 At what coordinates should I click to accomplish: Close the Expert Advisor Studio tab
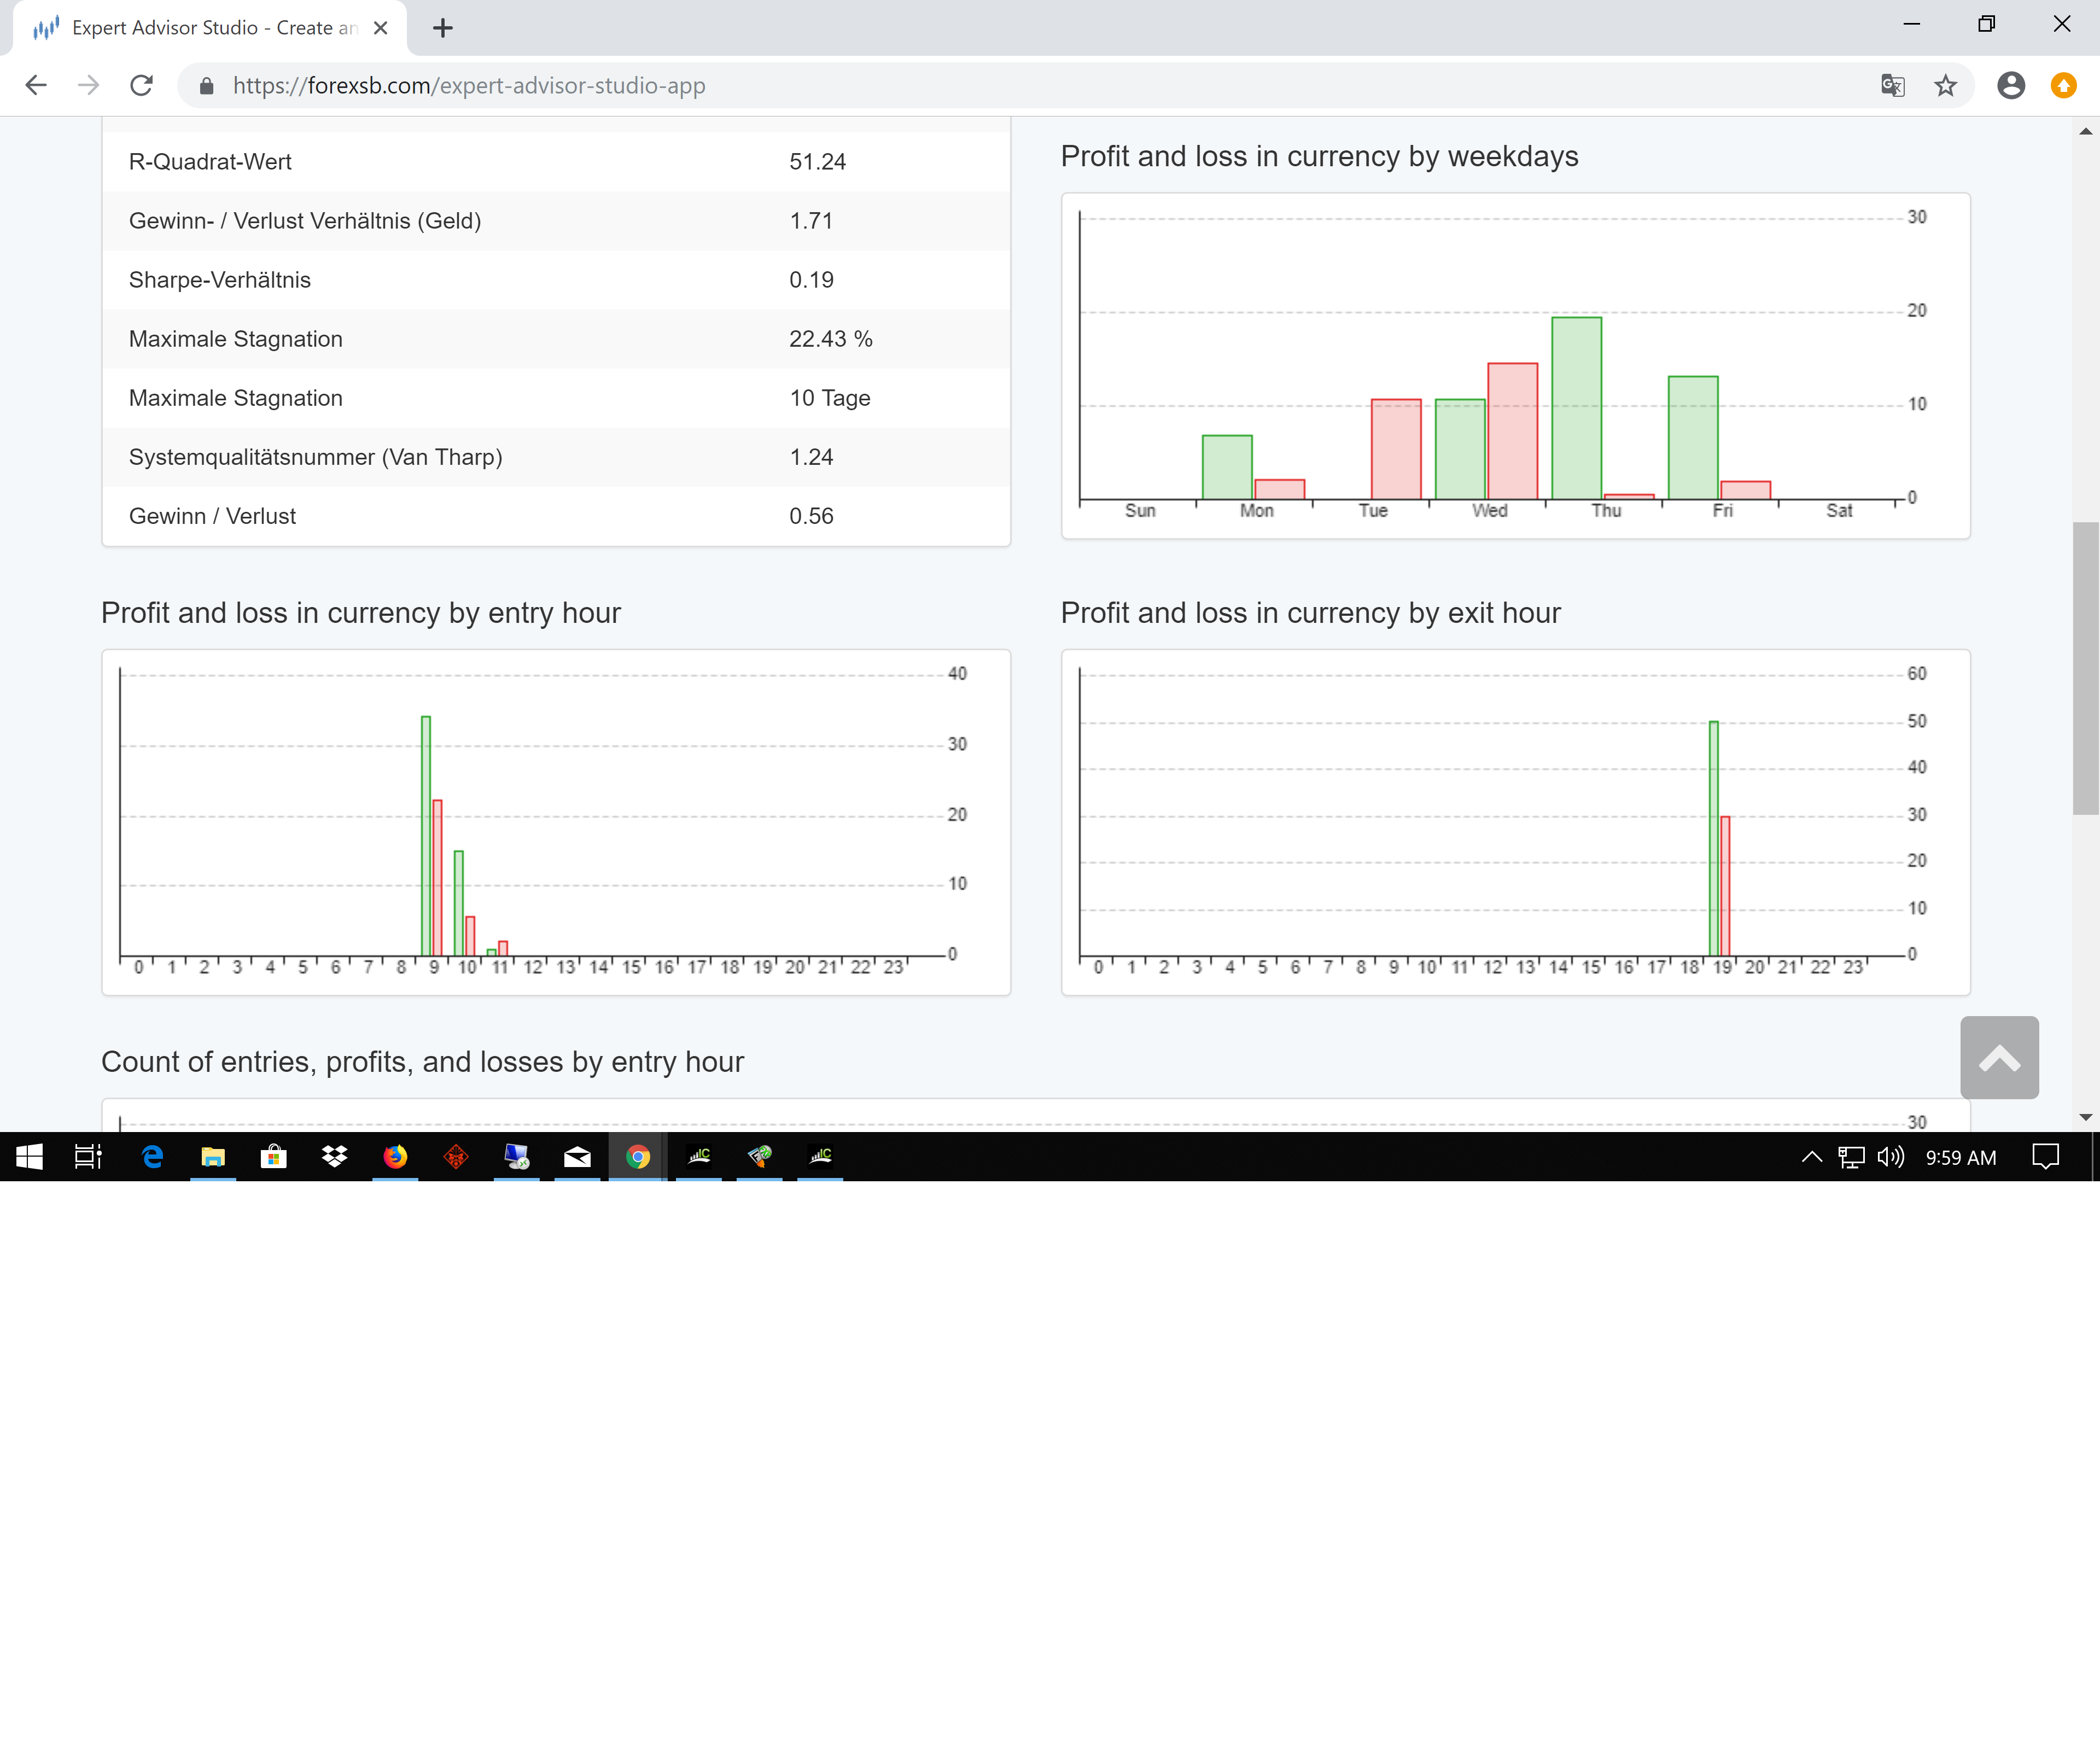click(x=380, y=28)
